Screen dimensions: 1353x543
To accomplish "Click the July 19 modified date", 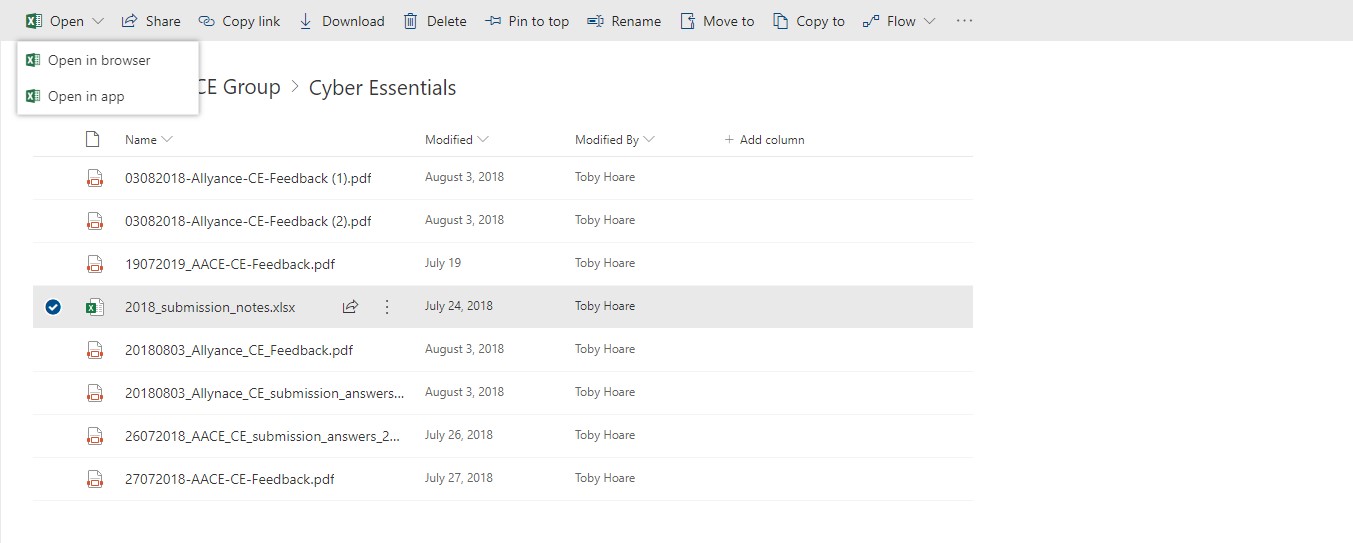I will [443, 263].
